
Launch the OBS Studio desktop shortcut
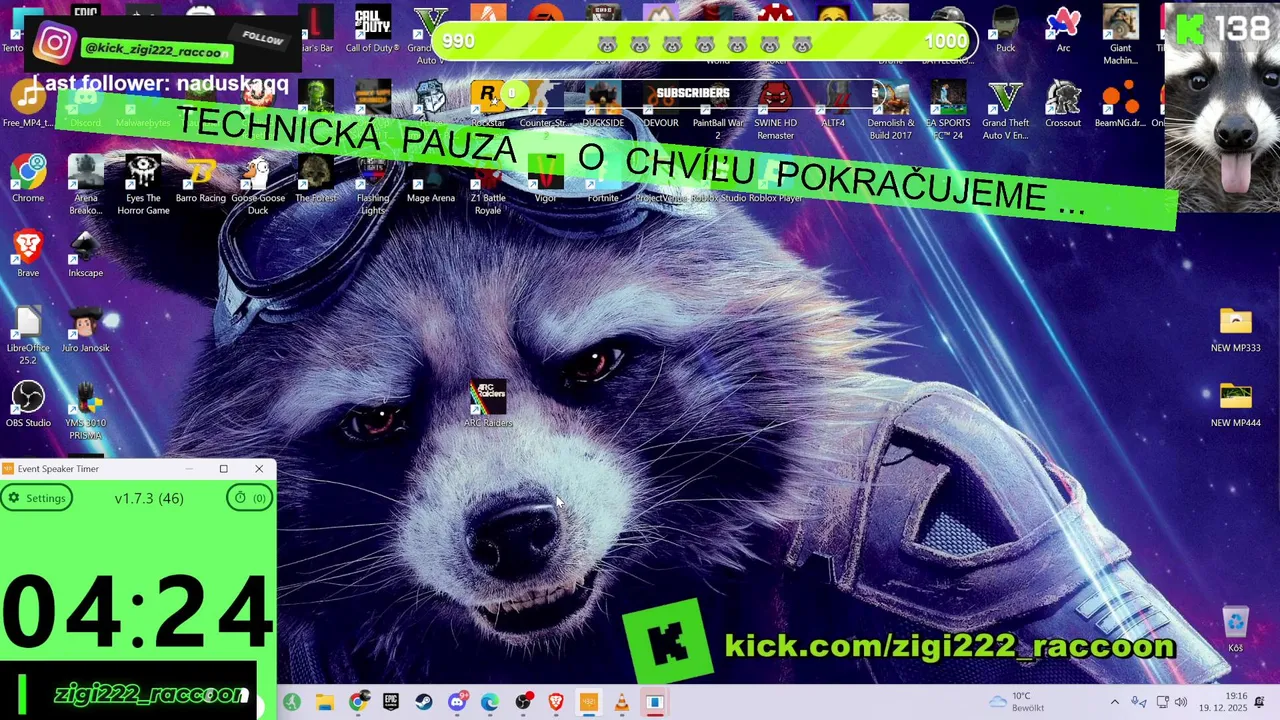[28, 403]
